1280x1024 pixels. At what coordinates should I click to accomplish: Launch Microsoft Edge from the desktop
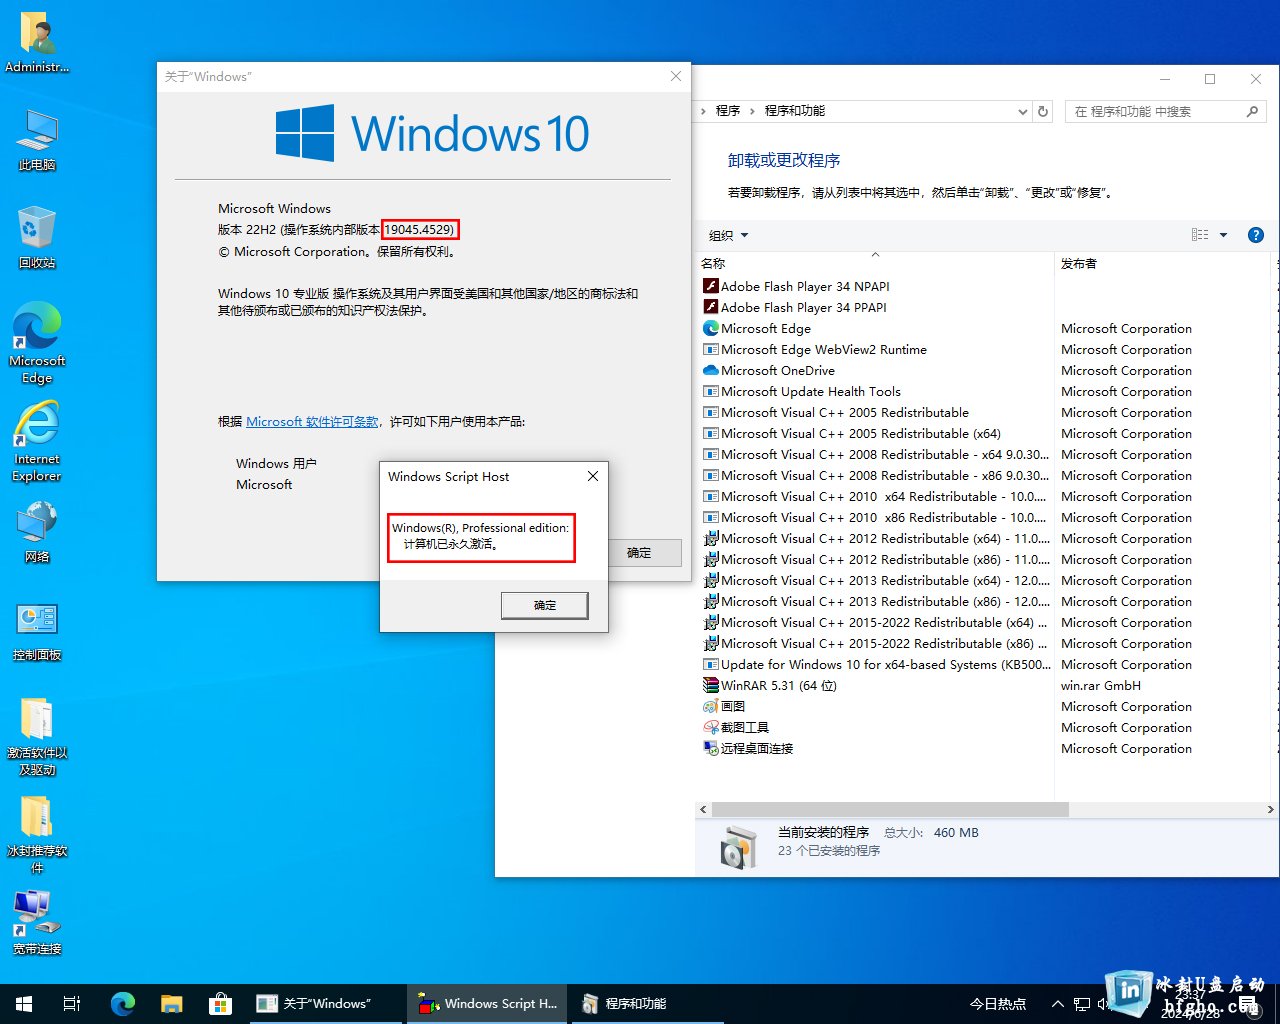pyautogui.click(x=37, y=343)
